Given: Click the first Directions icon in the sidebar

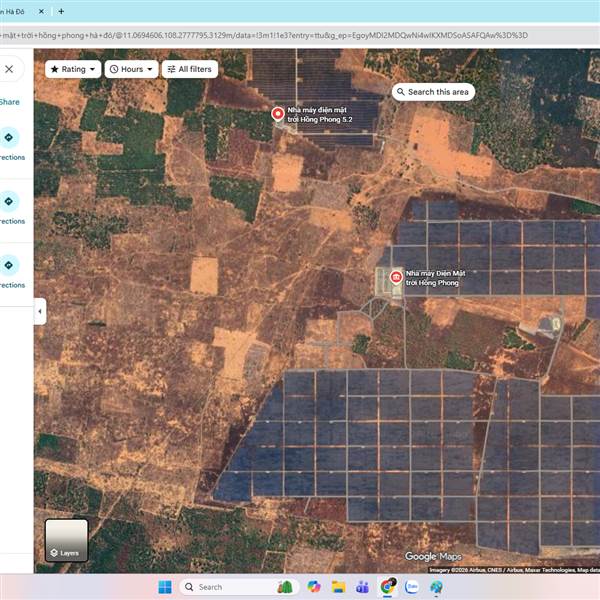Looking at the screenshot, I should pos(10,138).
